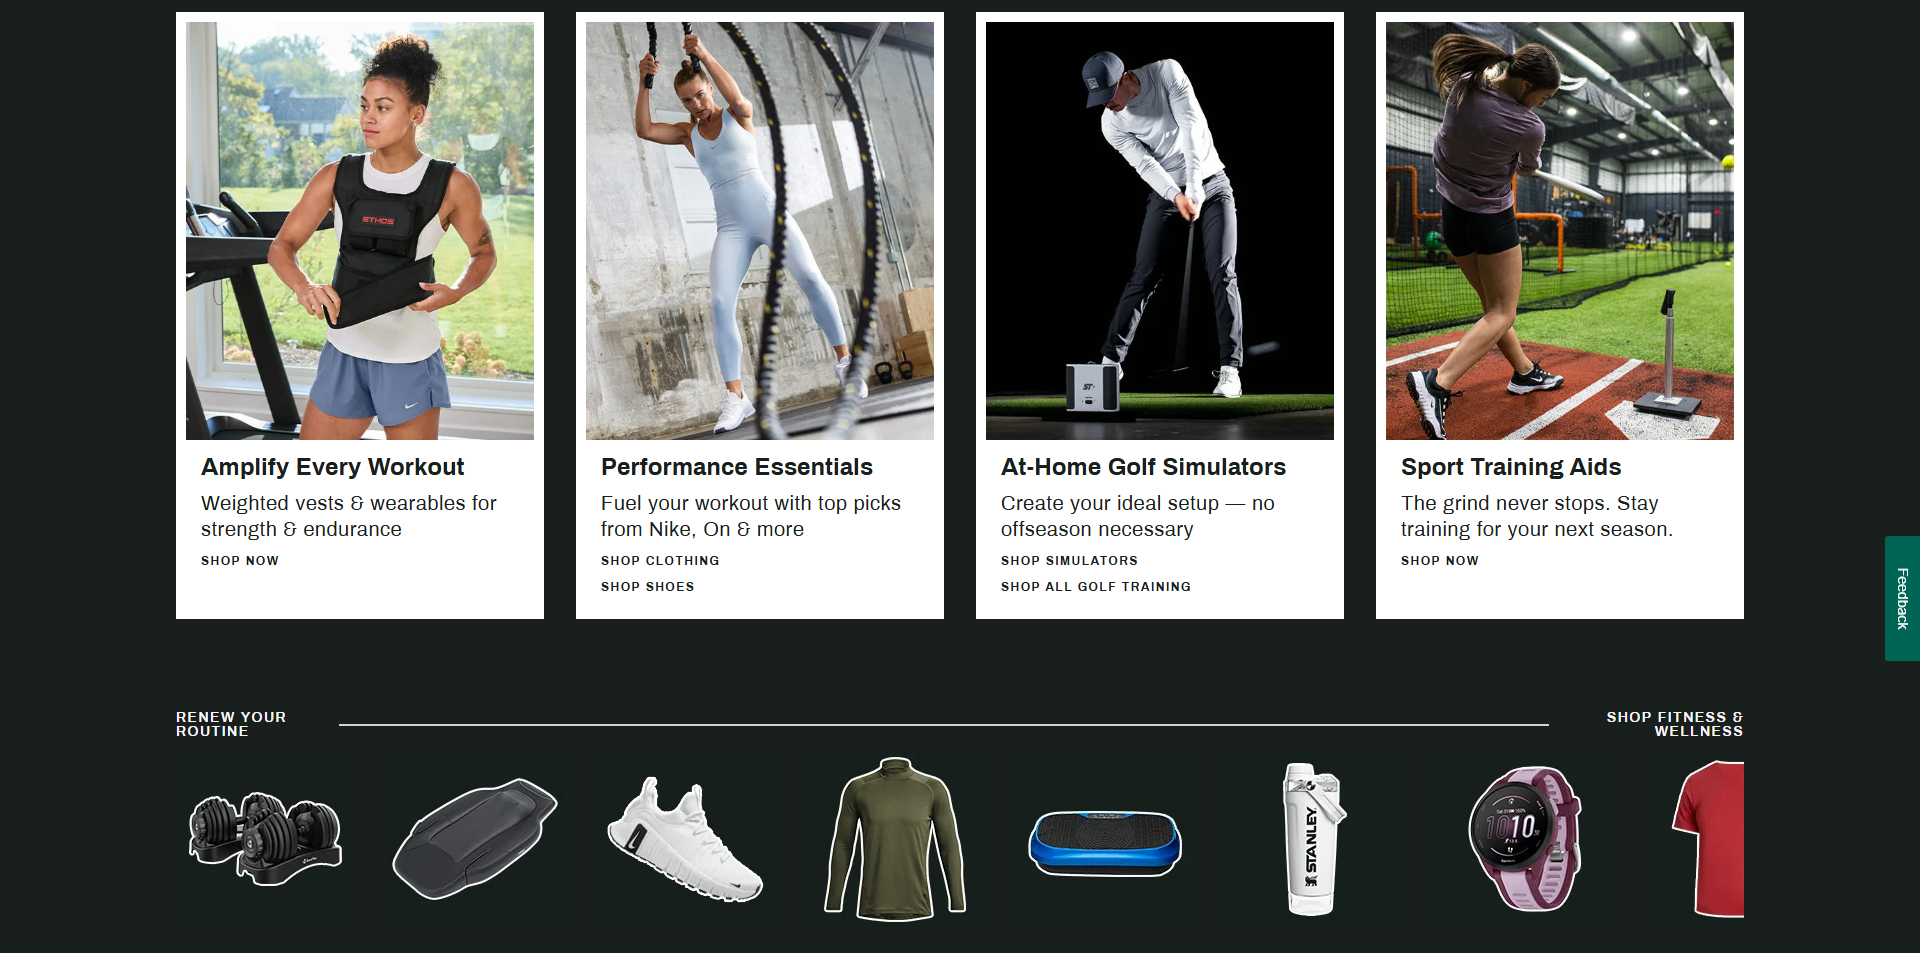Open the Feedback side tab
Screen dimensions: 1920x953
pyautogui.click(x=1902, y=598)
